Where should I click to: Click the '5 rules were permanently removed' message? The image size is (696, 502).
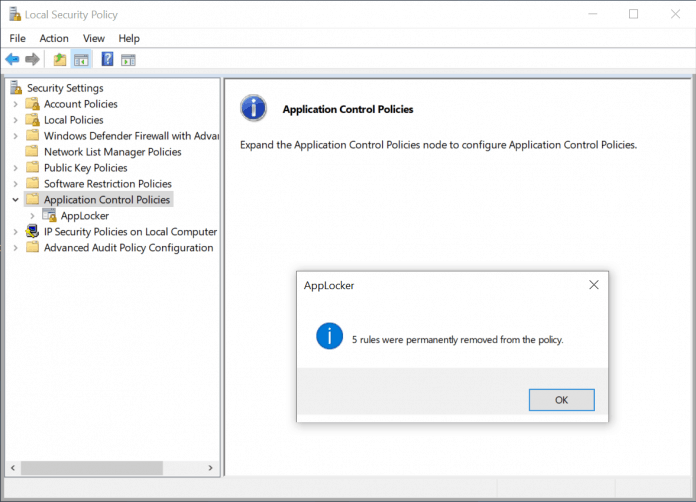click(x=458, y=340)
